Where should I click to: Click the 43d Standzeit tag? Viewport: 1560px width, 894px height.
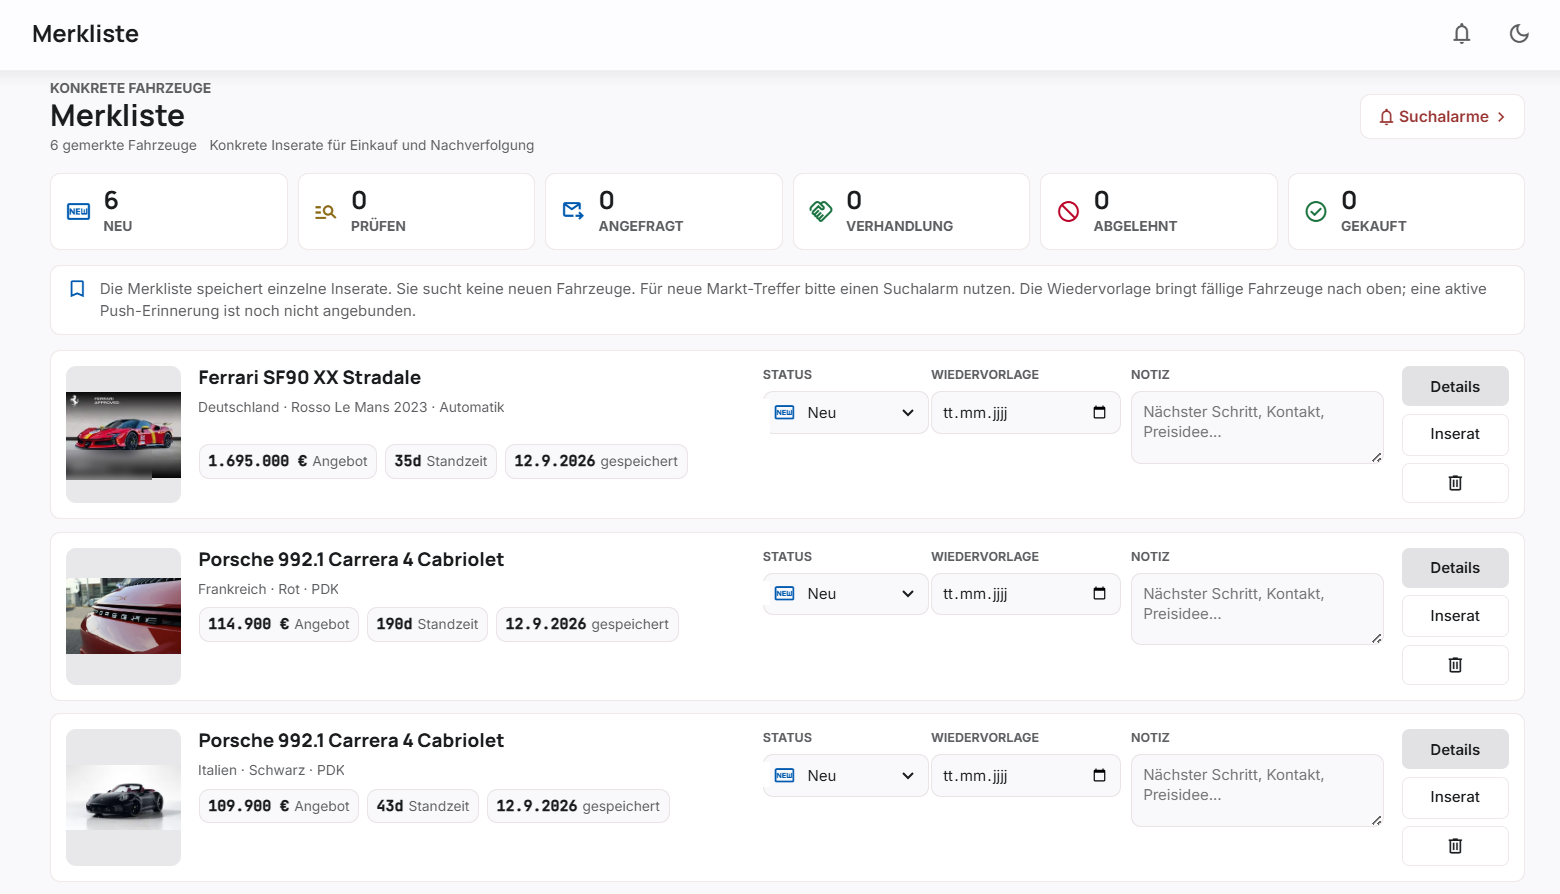tap(423, 806)
